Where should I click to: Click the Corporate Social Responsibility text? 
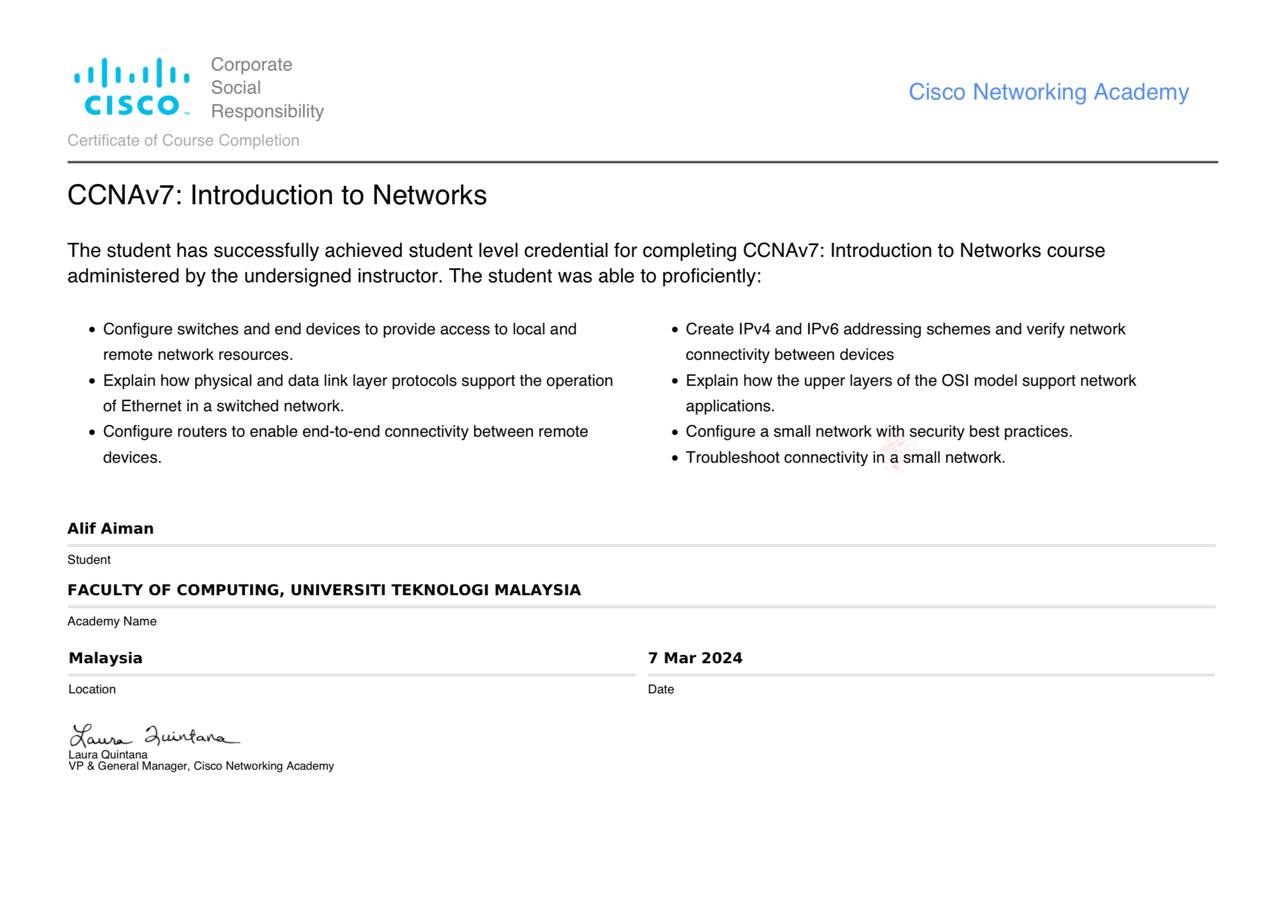point(266,88)
